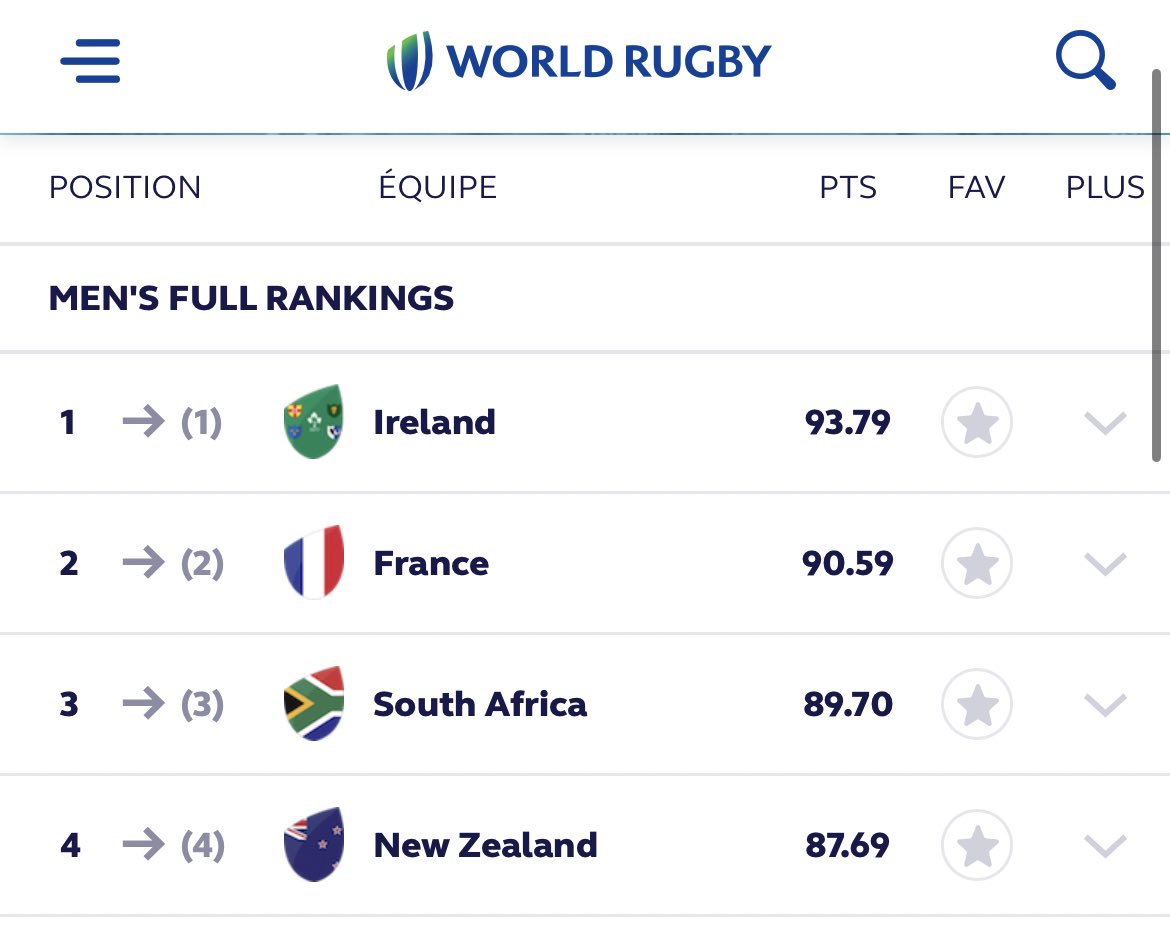Click the South Africa flag icon
Screen dimensions: 1170x926
[314, 704]
